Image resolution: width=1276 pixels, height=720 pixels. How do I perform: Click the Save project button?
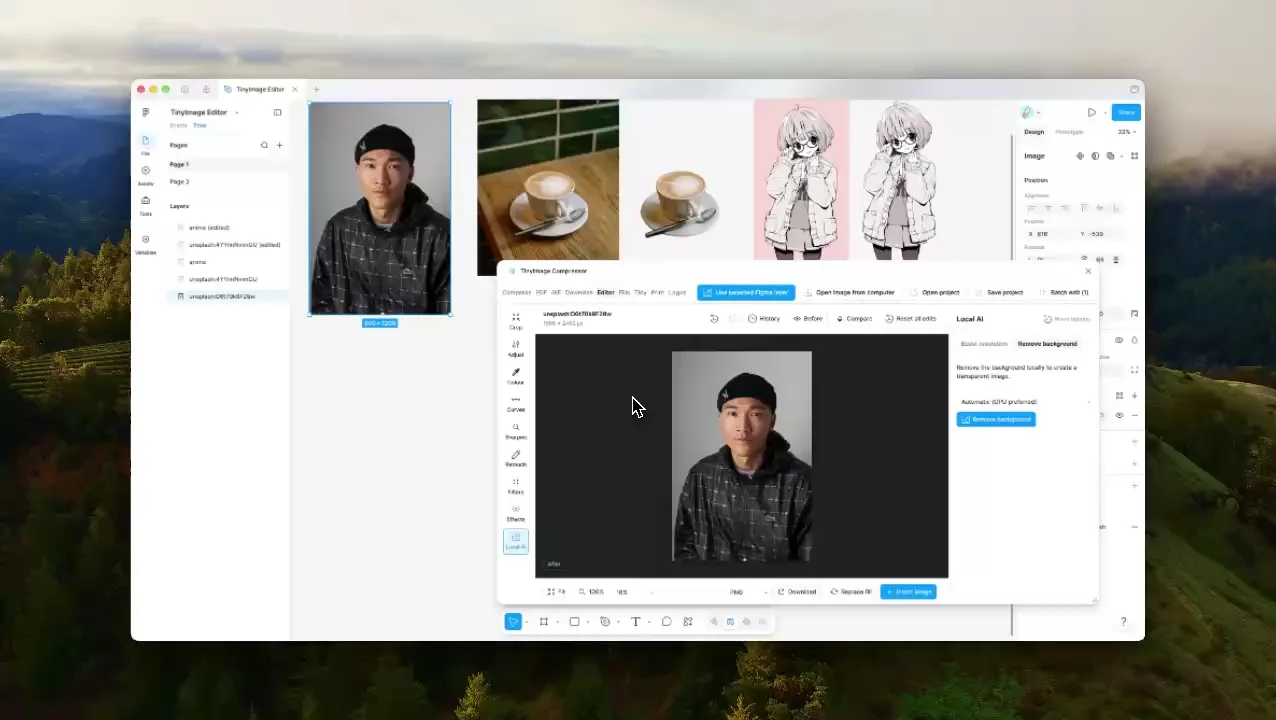[x=999, y=293]
